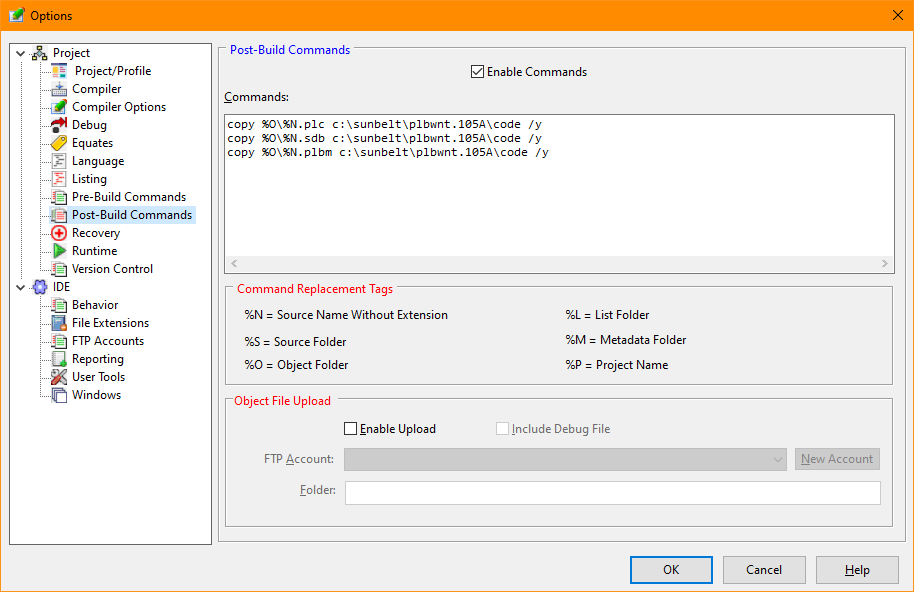Select Pre-Build Commands in the tree
This screenshot has width=914, height=592.
coord(128,197)
